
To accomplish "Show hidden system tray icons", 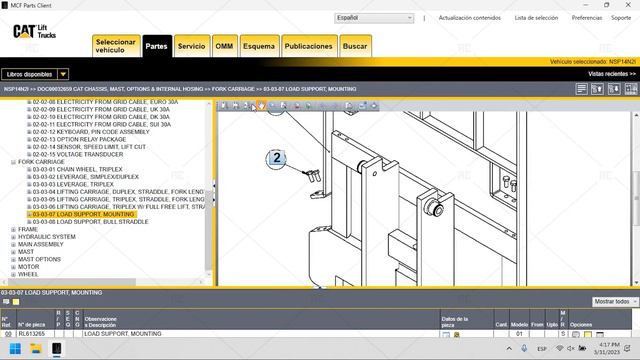I will 509,349.
